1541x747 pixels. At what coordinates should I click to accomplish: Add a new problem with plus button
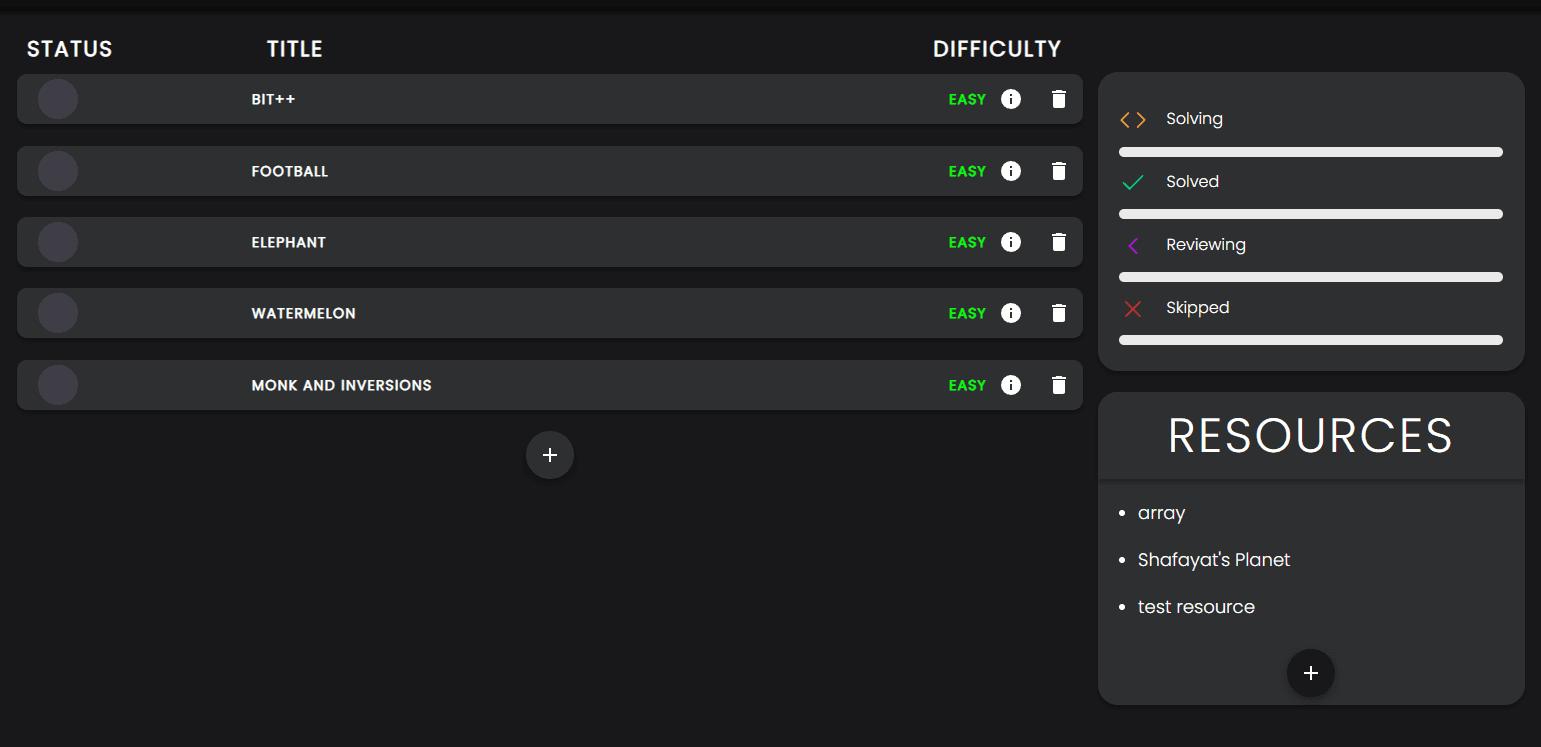coord(550,455)
